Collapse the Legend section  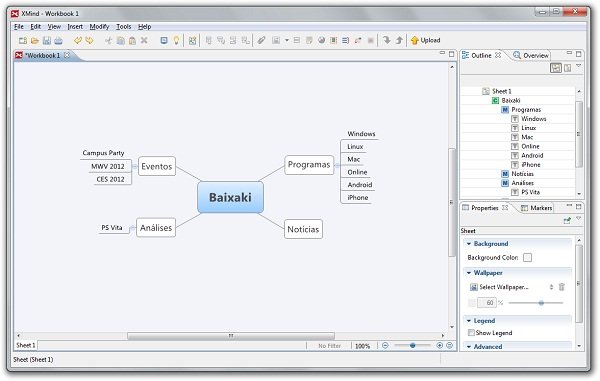click(x=469, y=321)
